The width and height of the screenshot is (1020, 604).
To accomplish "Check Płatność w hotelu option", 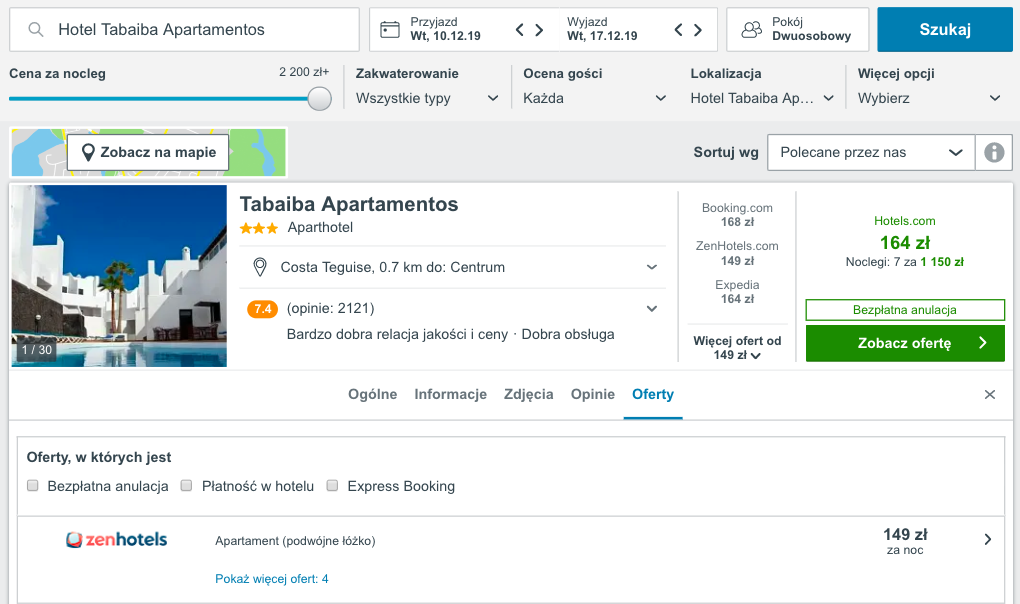I will click(x=187, y=486).
